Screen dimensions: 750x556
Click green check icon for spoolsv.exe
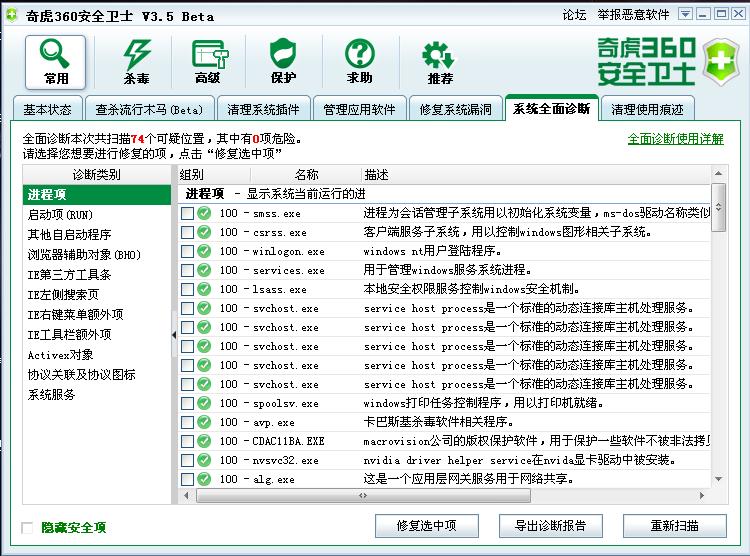click(204, 403)
